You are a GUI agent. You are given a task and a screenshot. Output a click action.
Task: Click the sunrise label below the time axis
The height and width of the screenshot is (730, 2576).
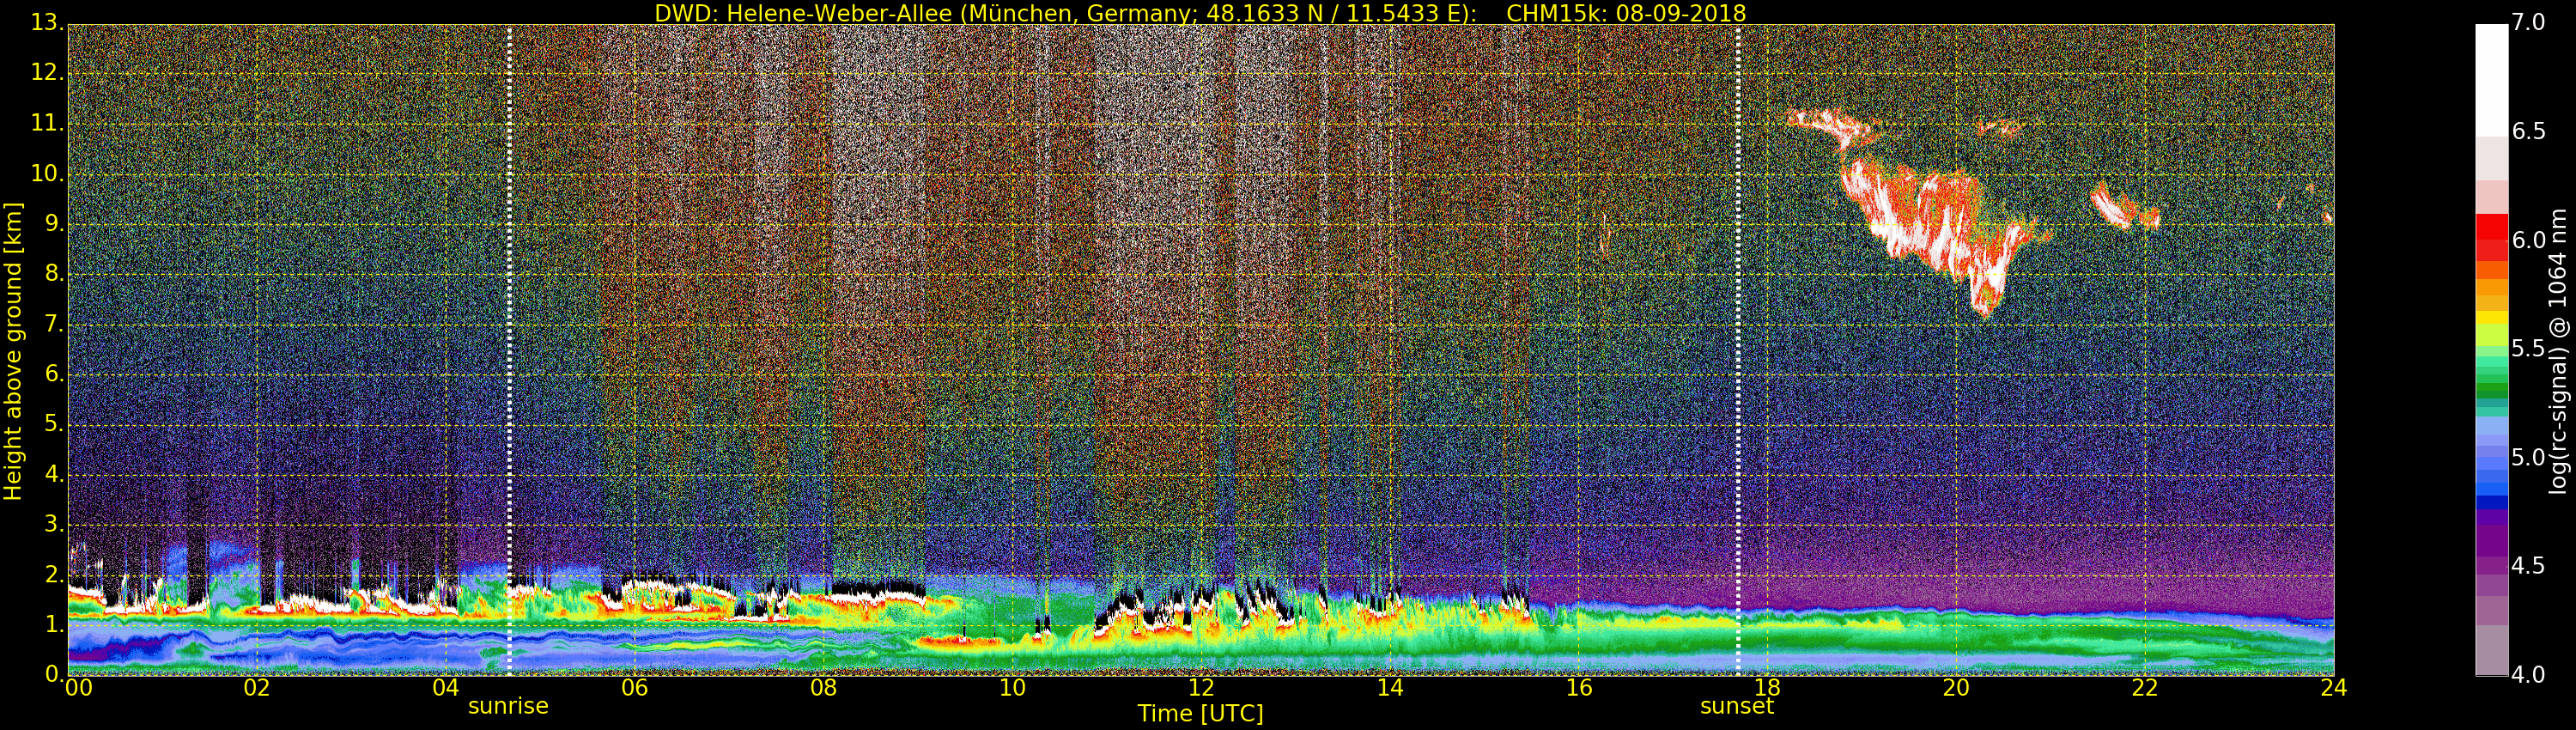point(508,706)
